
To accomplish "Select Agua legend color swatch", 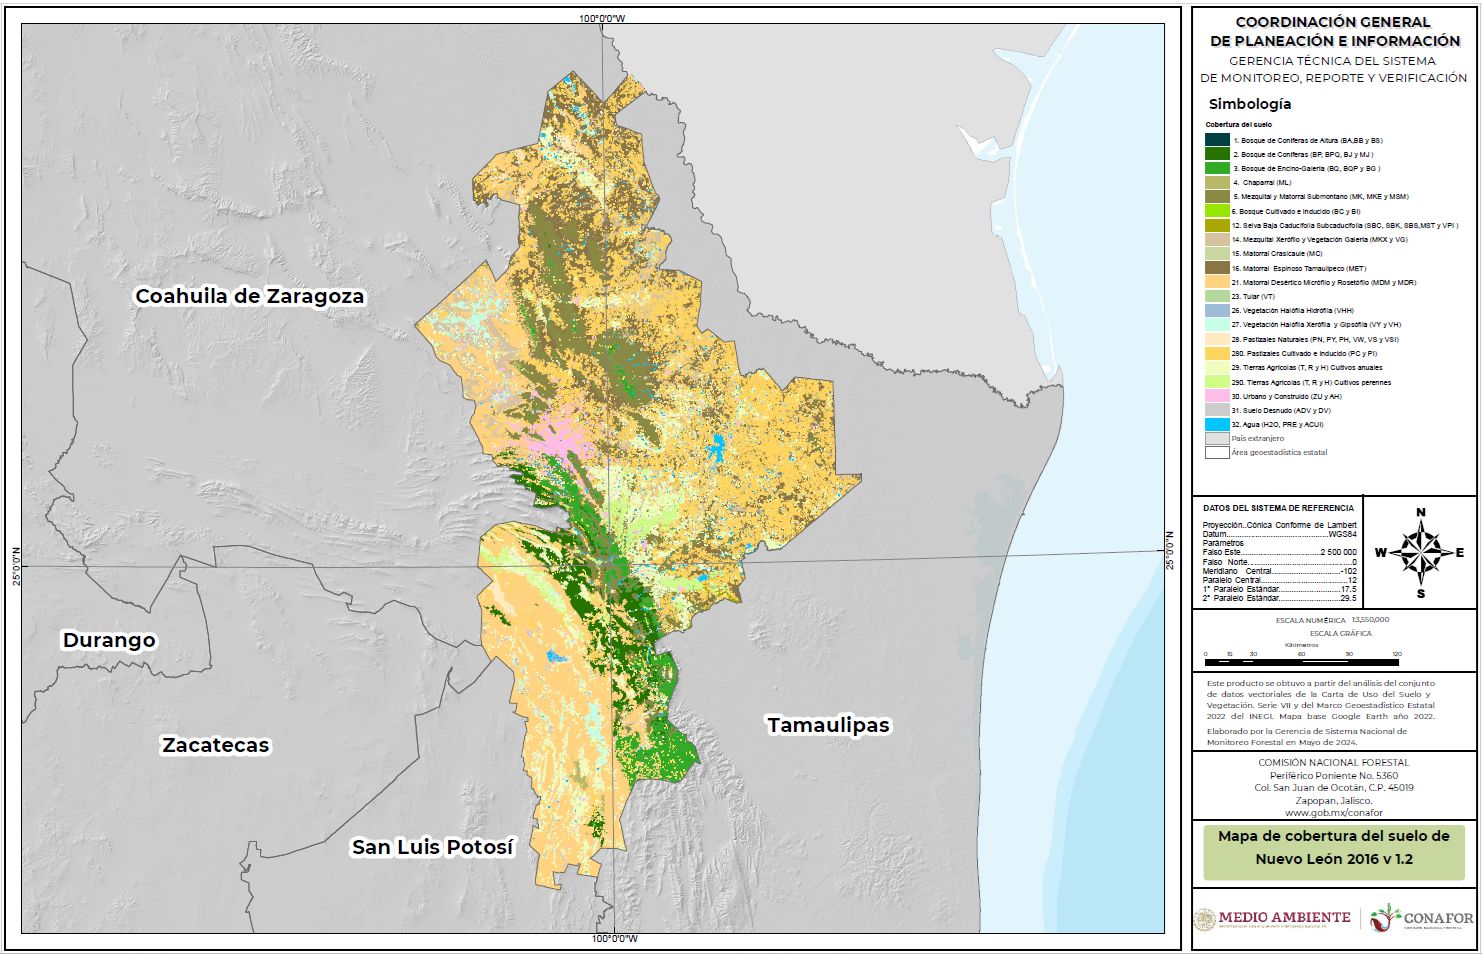I will pos(1217,424).
